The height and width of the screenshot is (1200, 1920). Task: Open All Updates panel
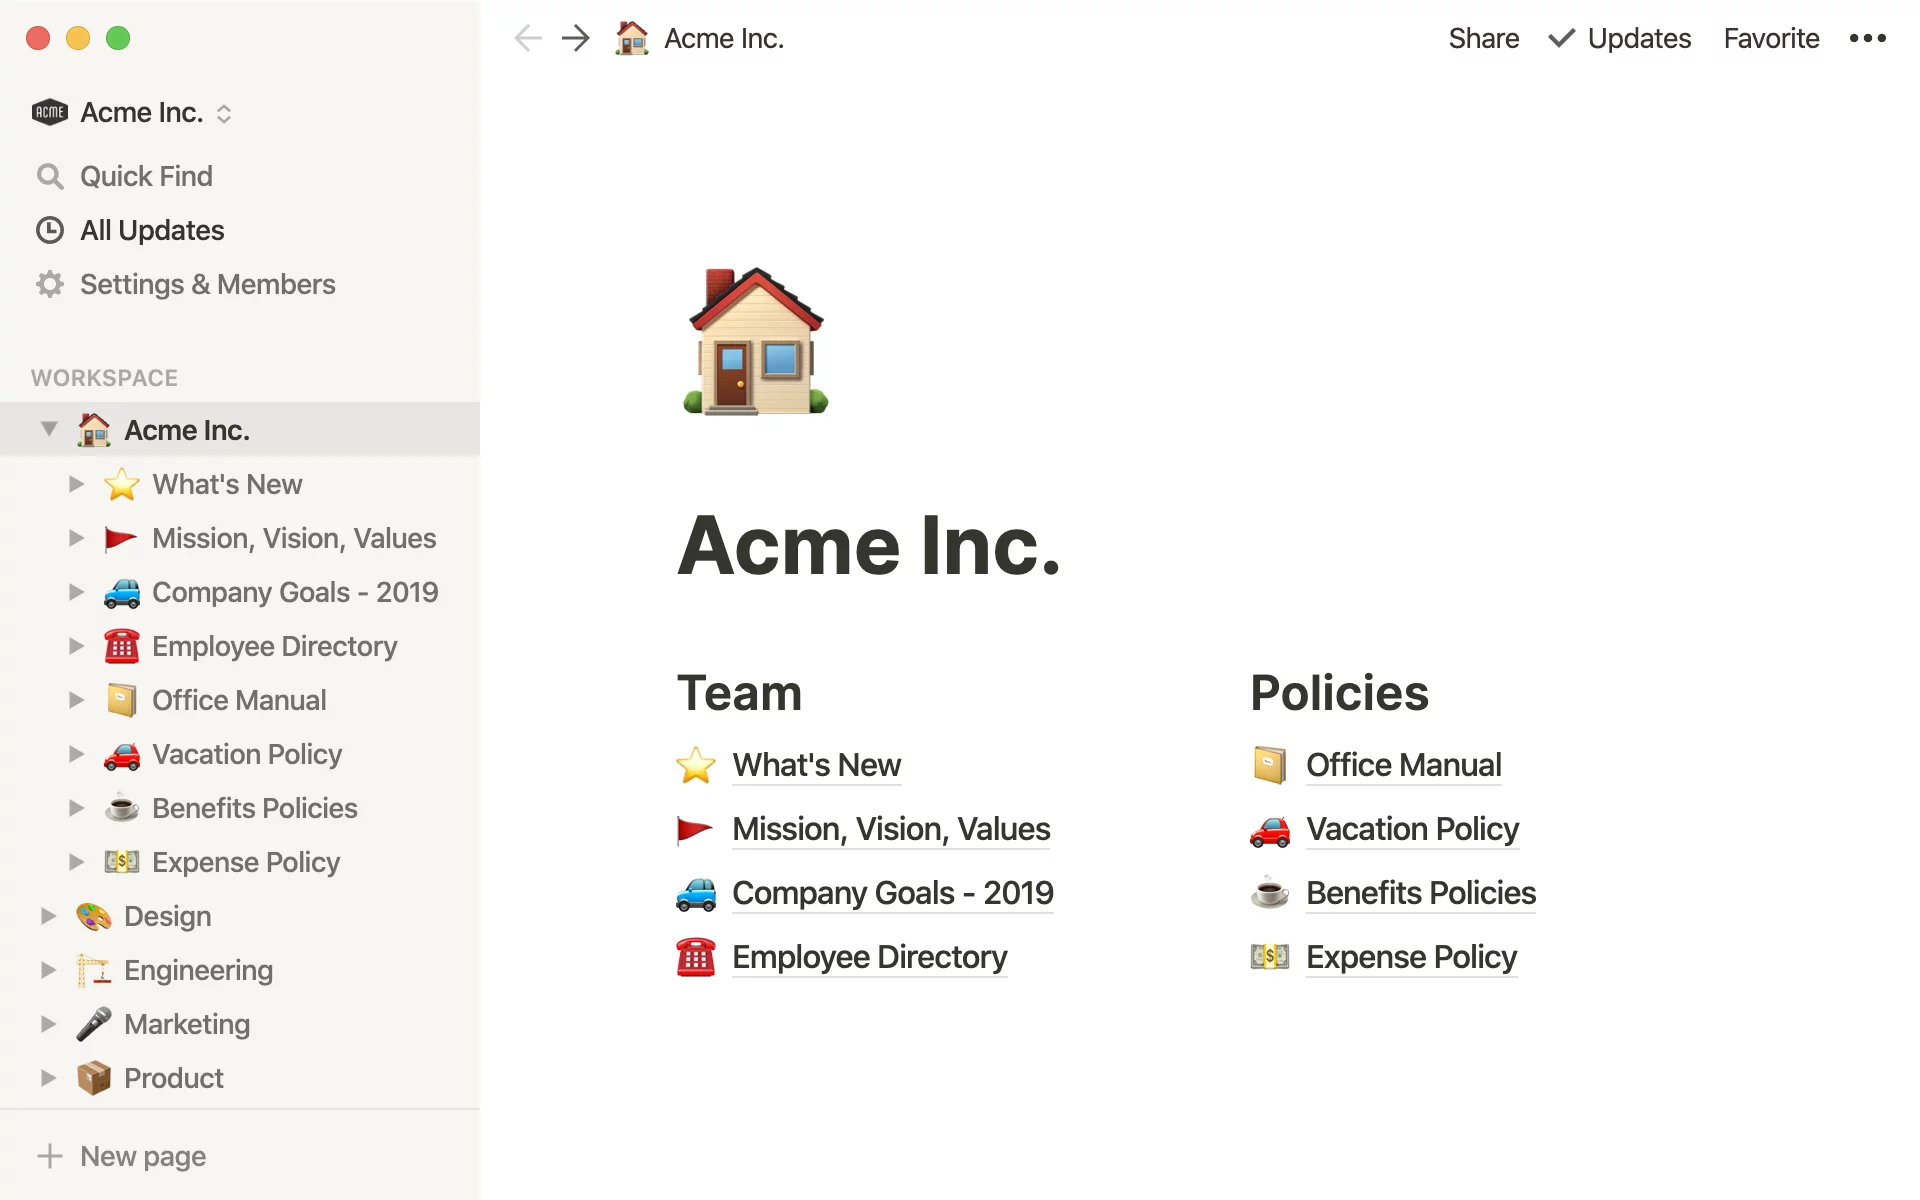[x=151, y=228]
